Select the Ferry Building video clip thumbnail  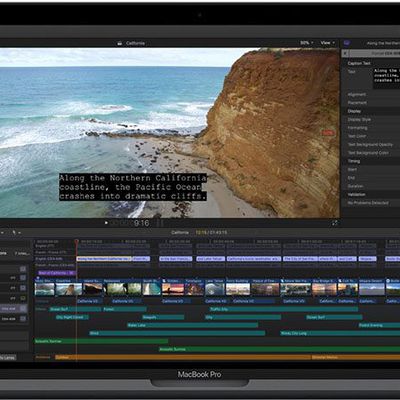238,287
